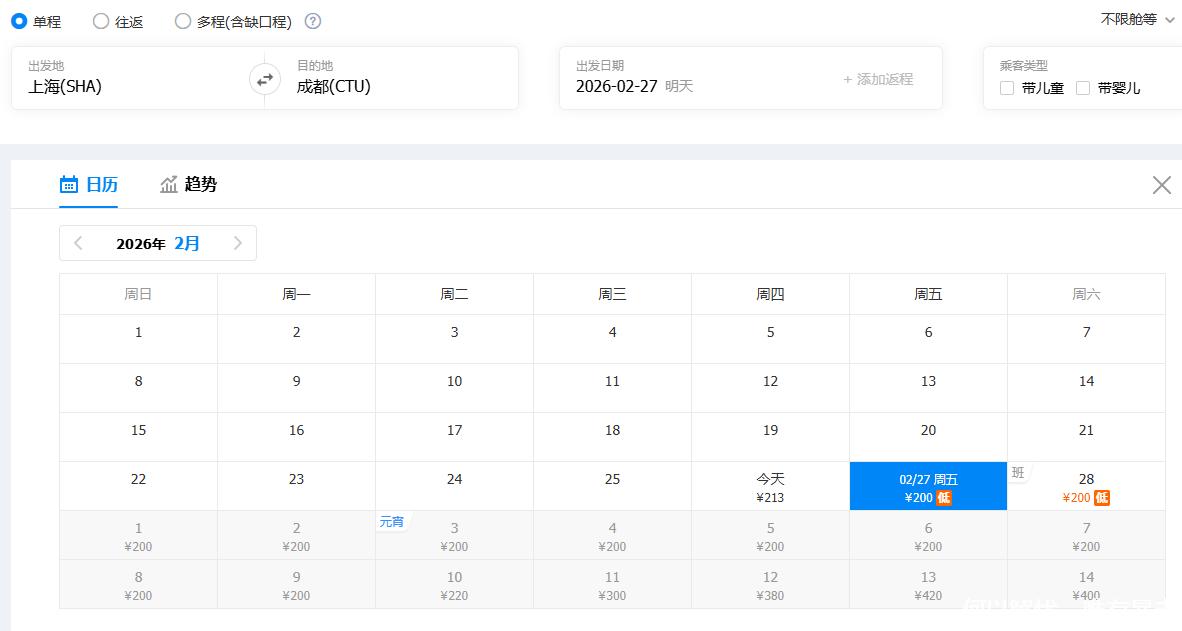Click the calendar icon beside 日历
1182x631 pixels.
(69, 184)
